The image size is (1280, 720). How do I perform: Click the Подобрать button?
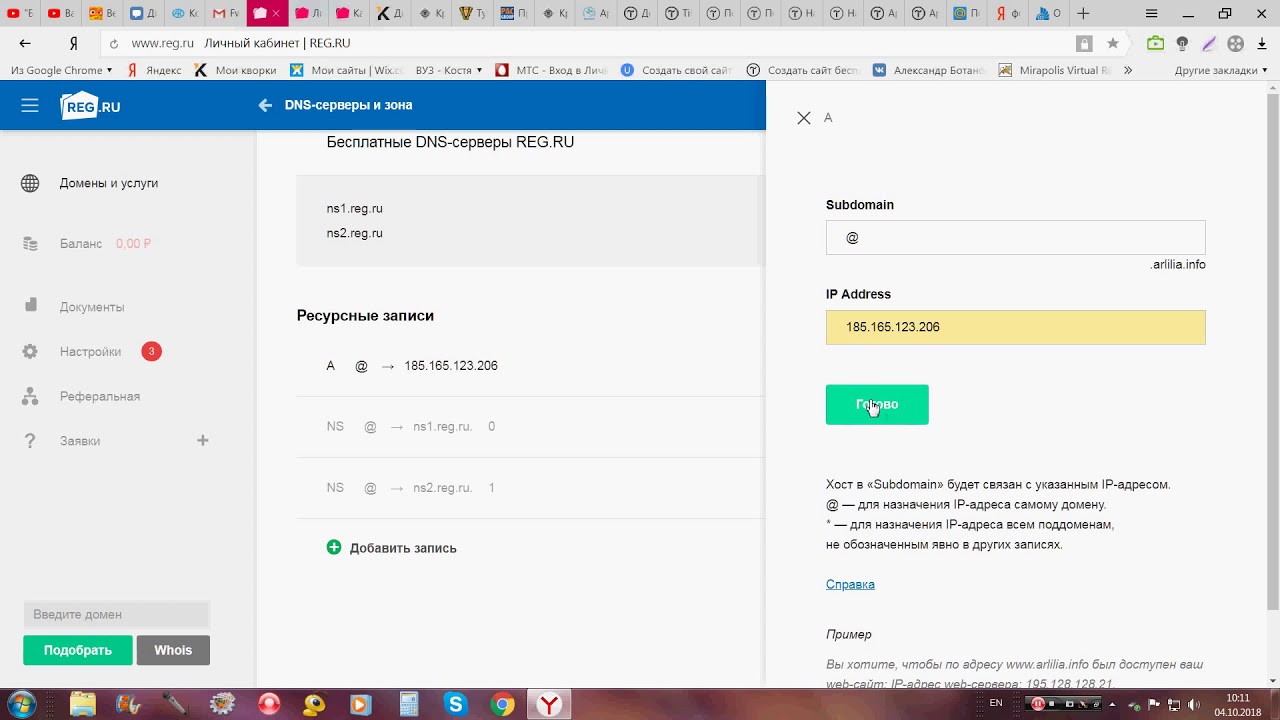[x=78, y=650]
